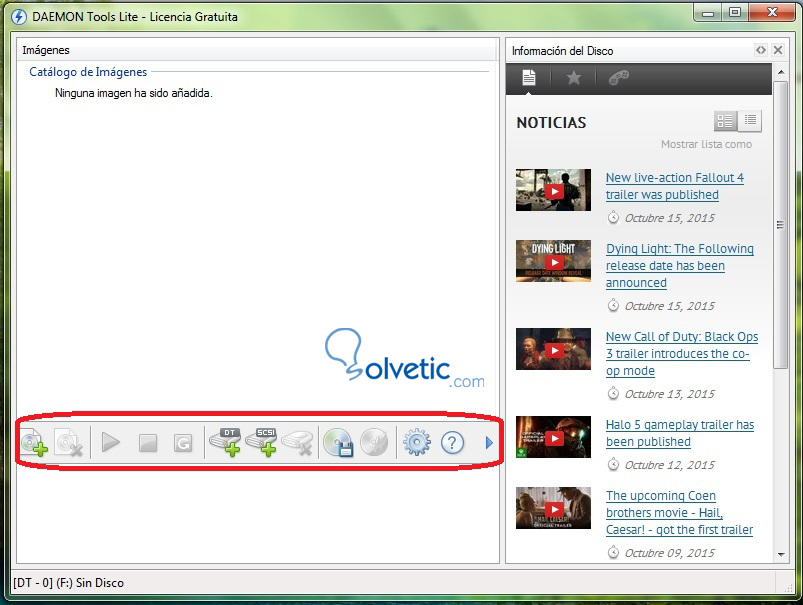Click the '[DT - 0] (F:) Sin Disco' status
The width and height of the screenshot is (803, 605).
[x=69, y=583]
